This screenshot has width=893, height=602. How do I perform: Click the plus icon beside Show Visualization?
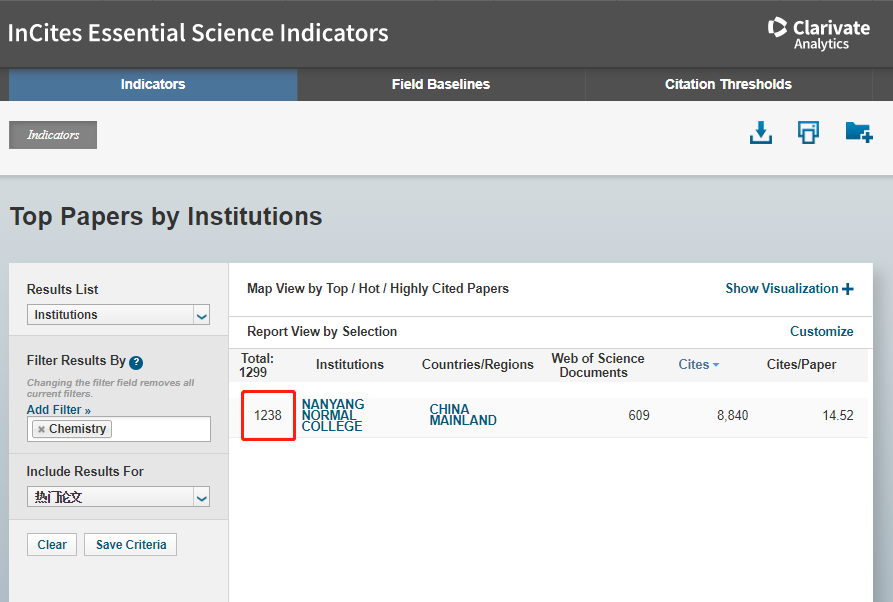coord(848,289)
